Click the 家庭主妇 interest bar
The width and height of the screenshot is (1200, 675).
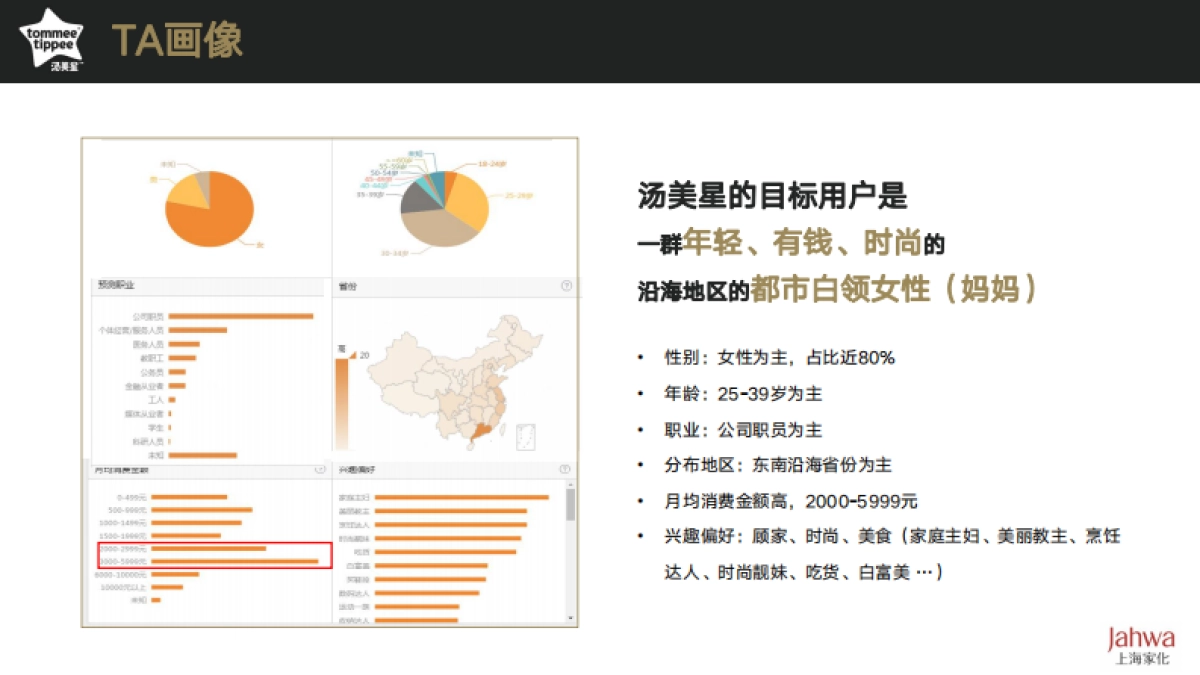point(460,497)
